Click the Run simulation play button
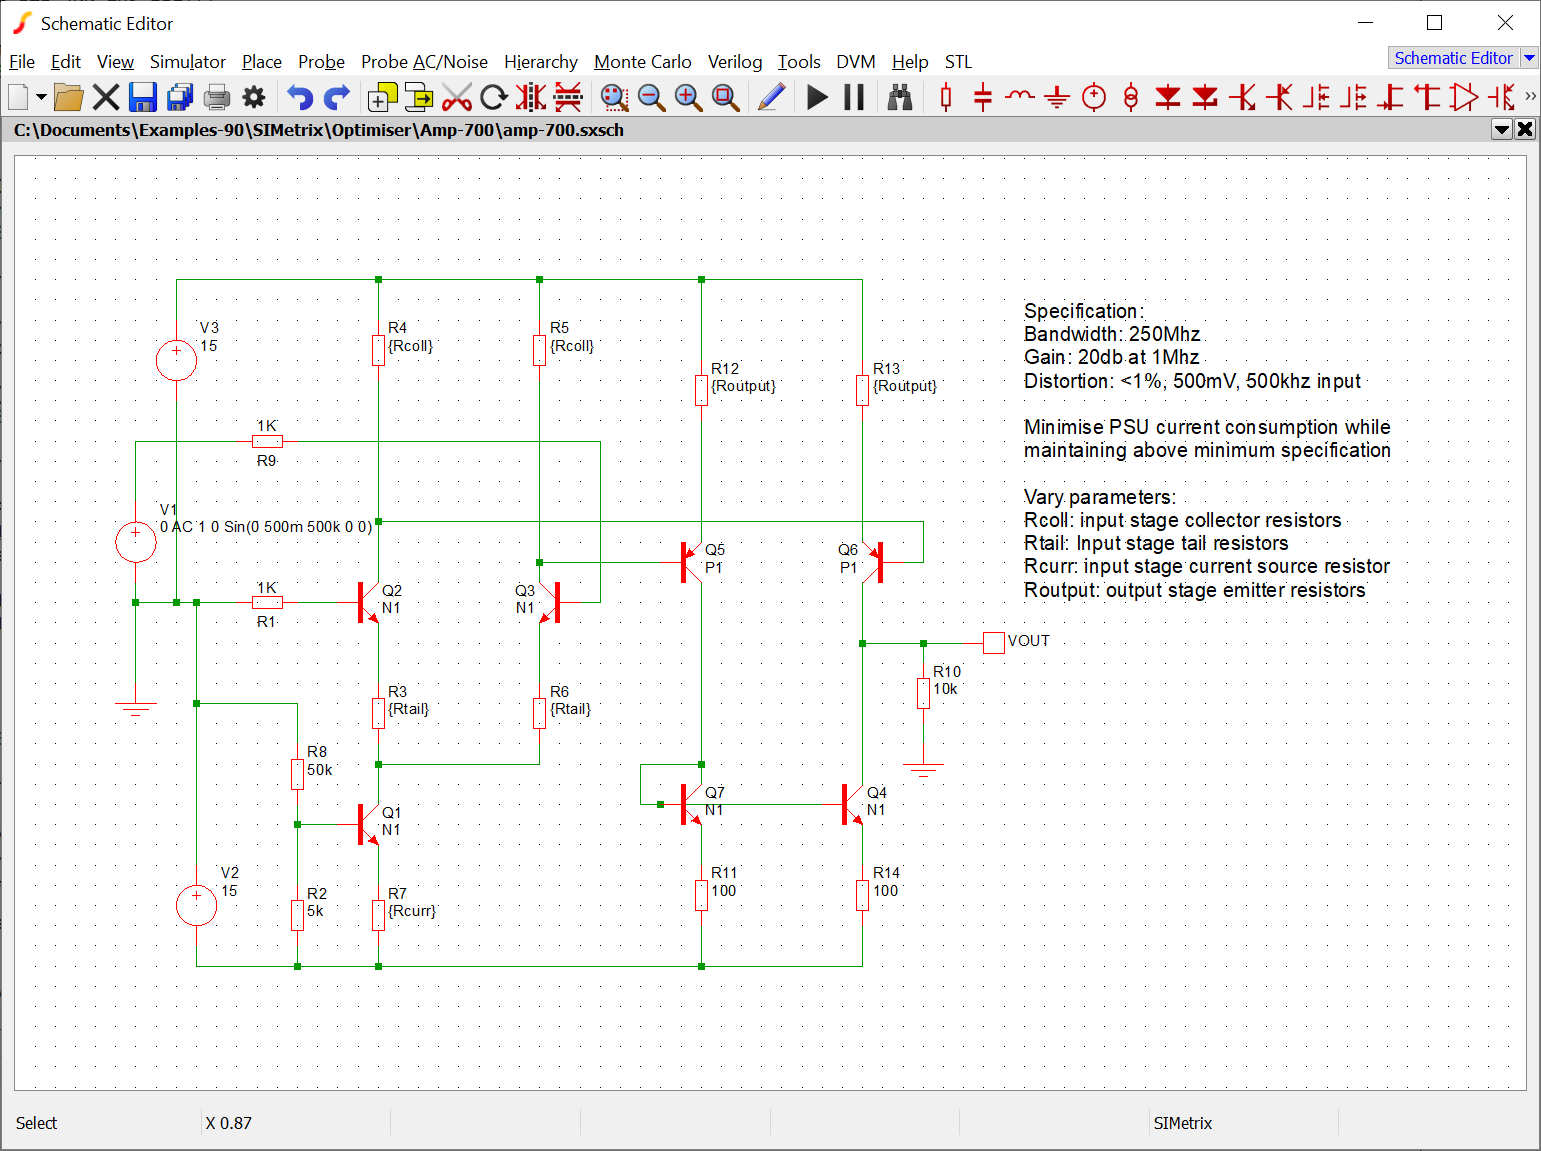This screenshot has width=1541, height=1151. pyautogui.click(x=817, y=97)
